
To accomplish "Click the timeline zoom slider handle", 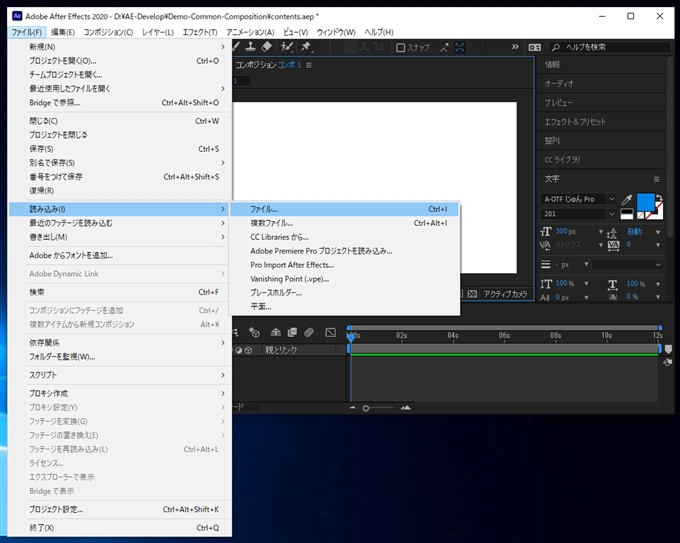I will coord(366,408).
